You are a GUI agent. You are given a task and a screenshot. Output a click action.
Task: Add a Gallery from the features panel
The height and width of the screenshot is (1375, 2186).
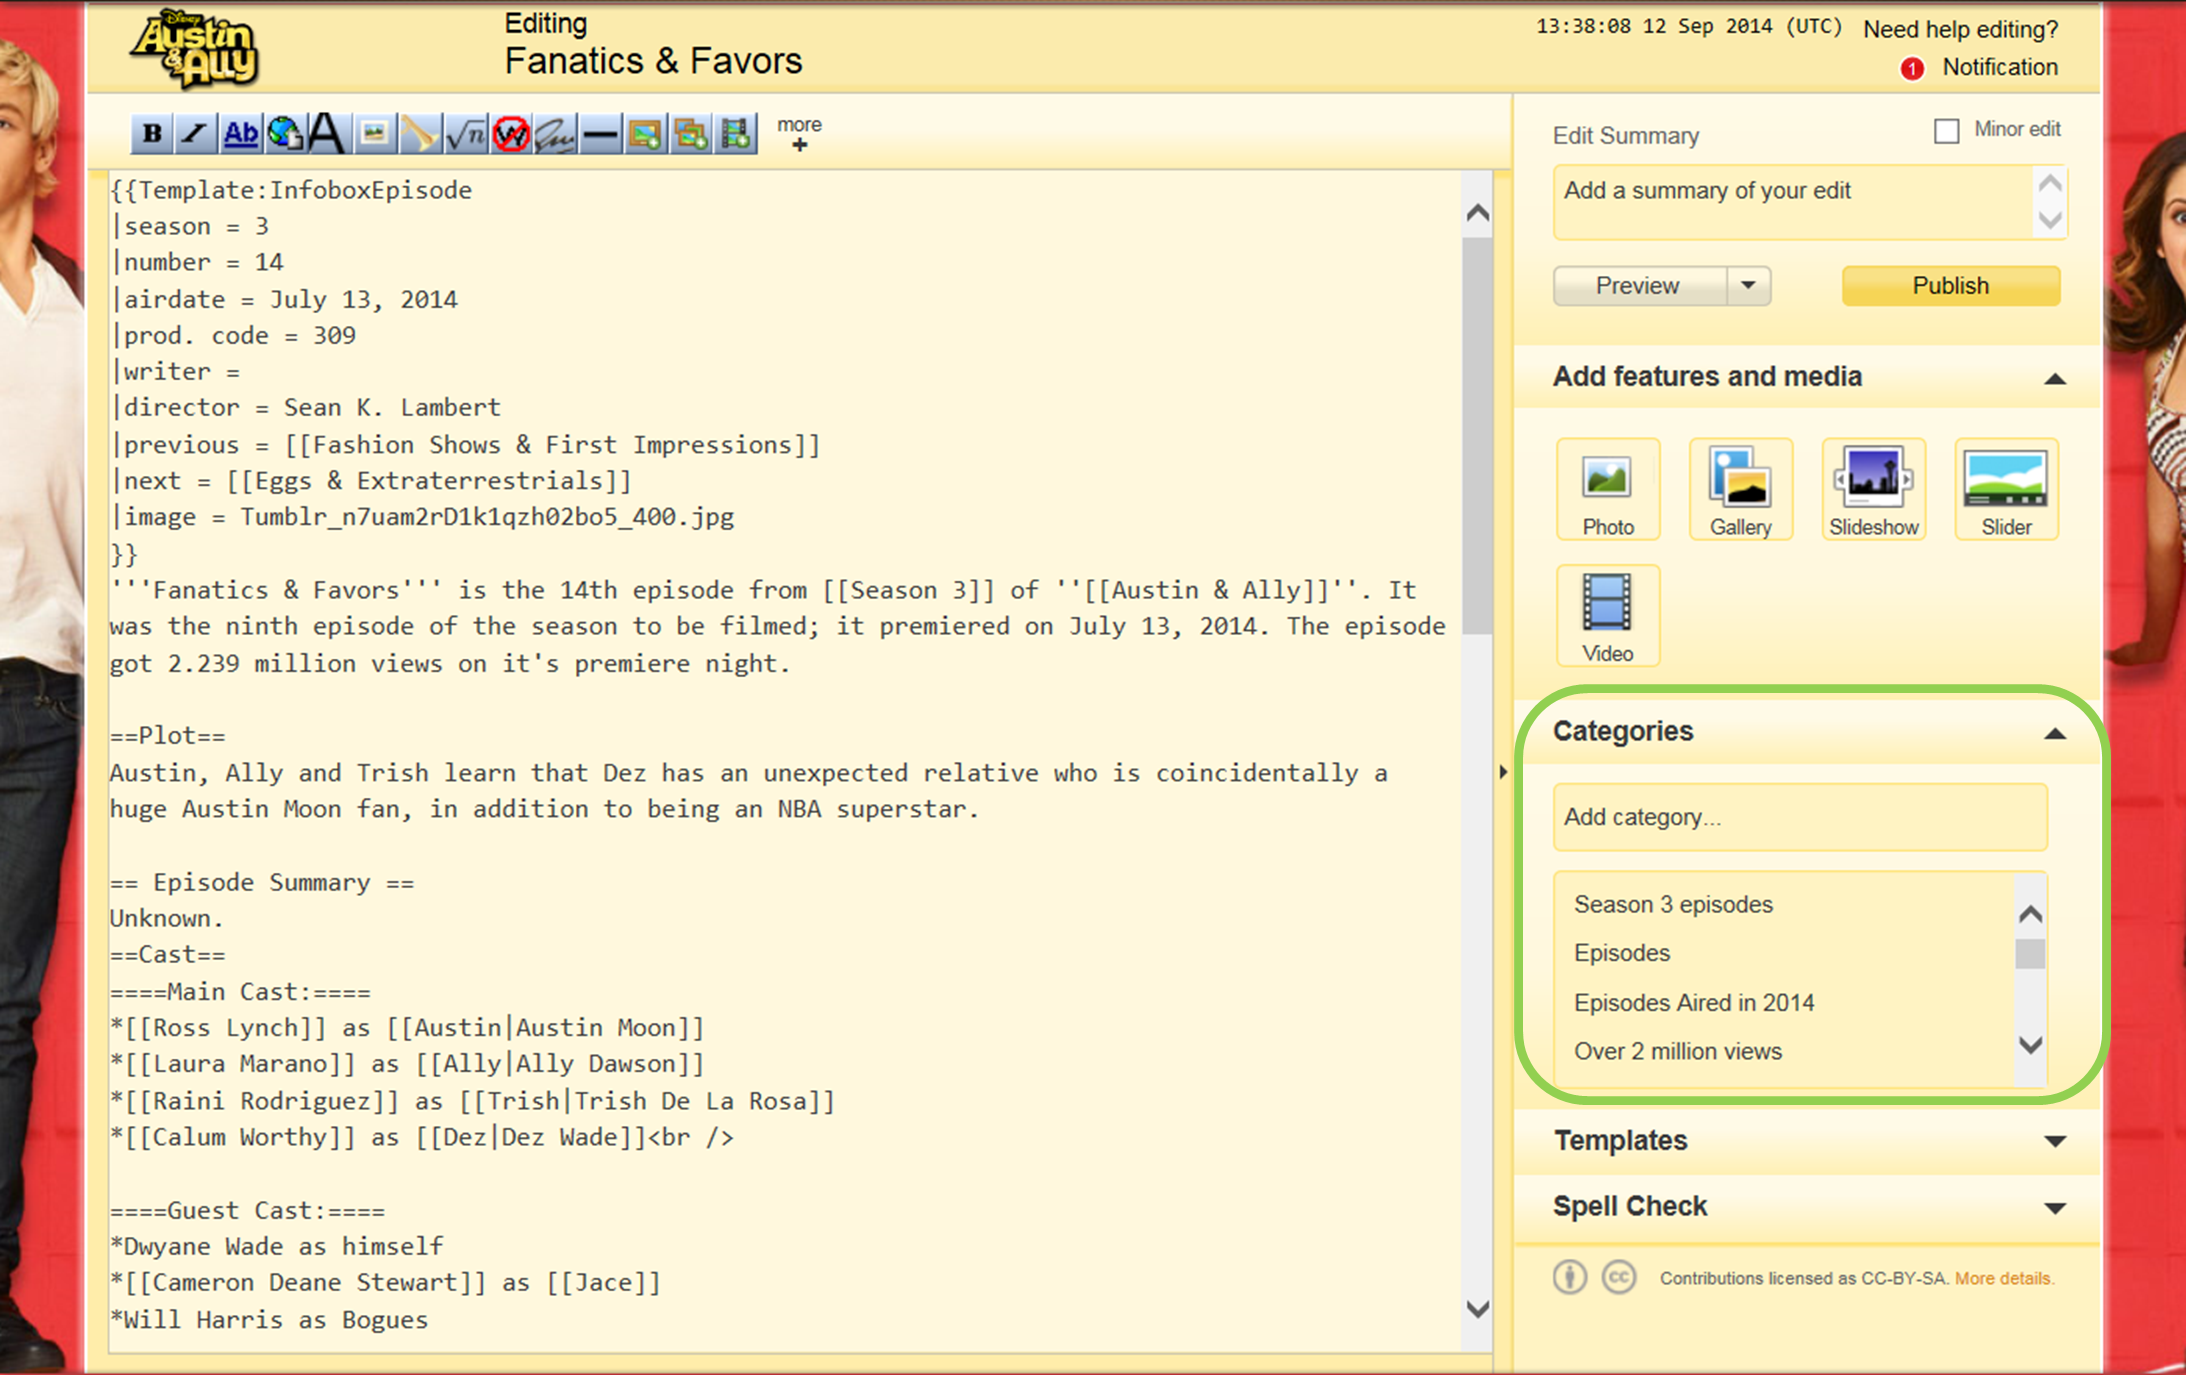(x=1740, y=489)
